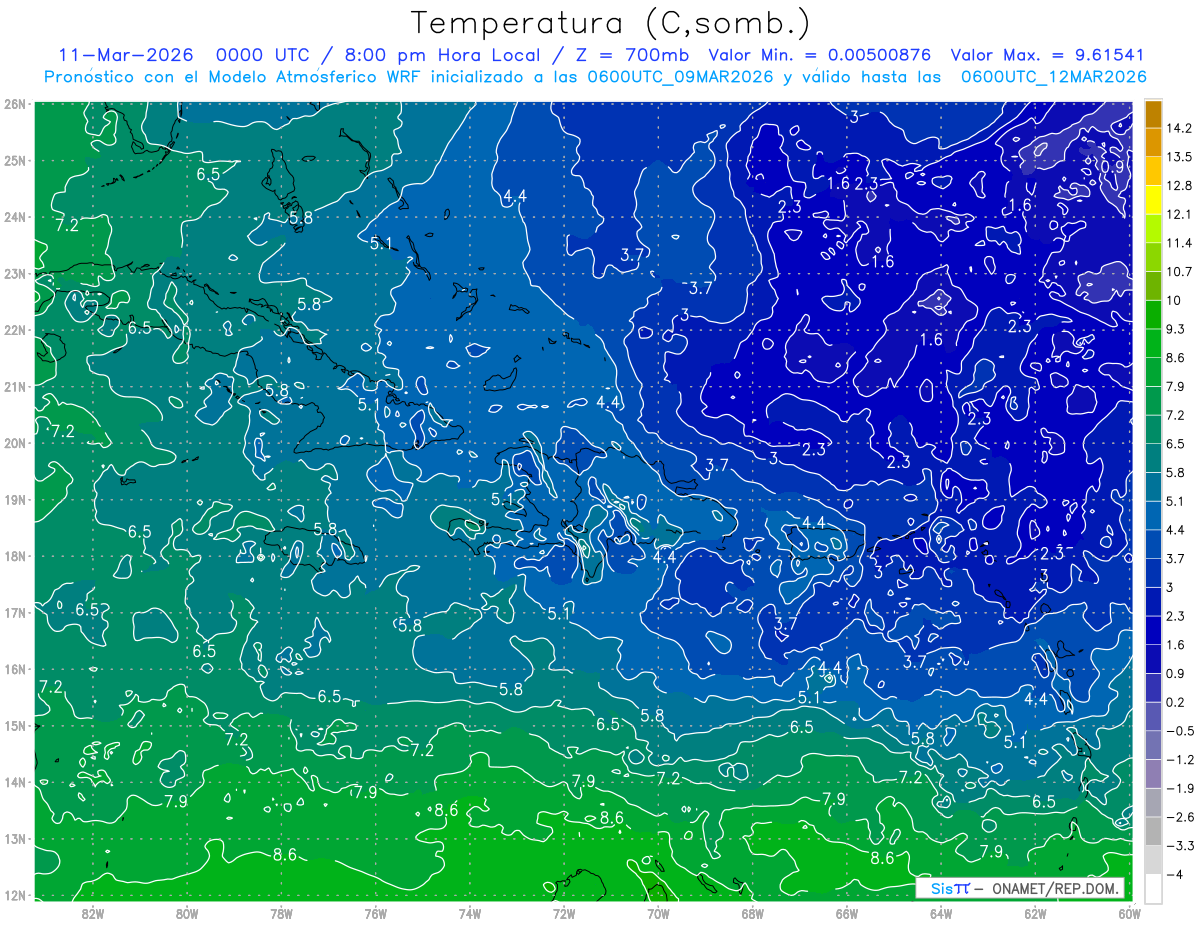Image resolution: width=1200 pixels, height=927 pixels.
Task: Click the 12N latitude axis label
Action: (x=14, y=896)
